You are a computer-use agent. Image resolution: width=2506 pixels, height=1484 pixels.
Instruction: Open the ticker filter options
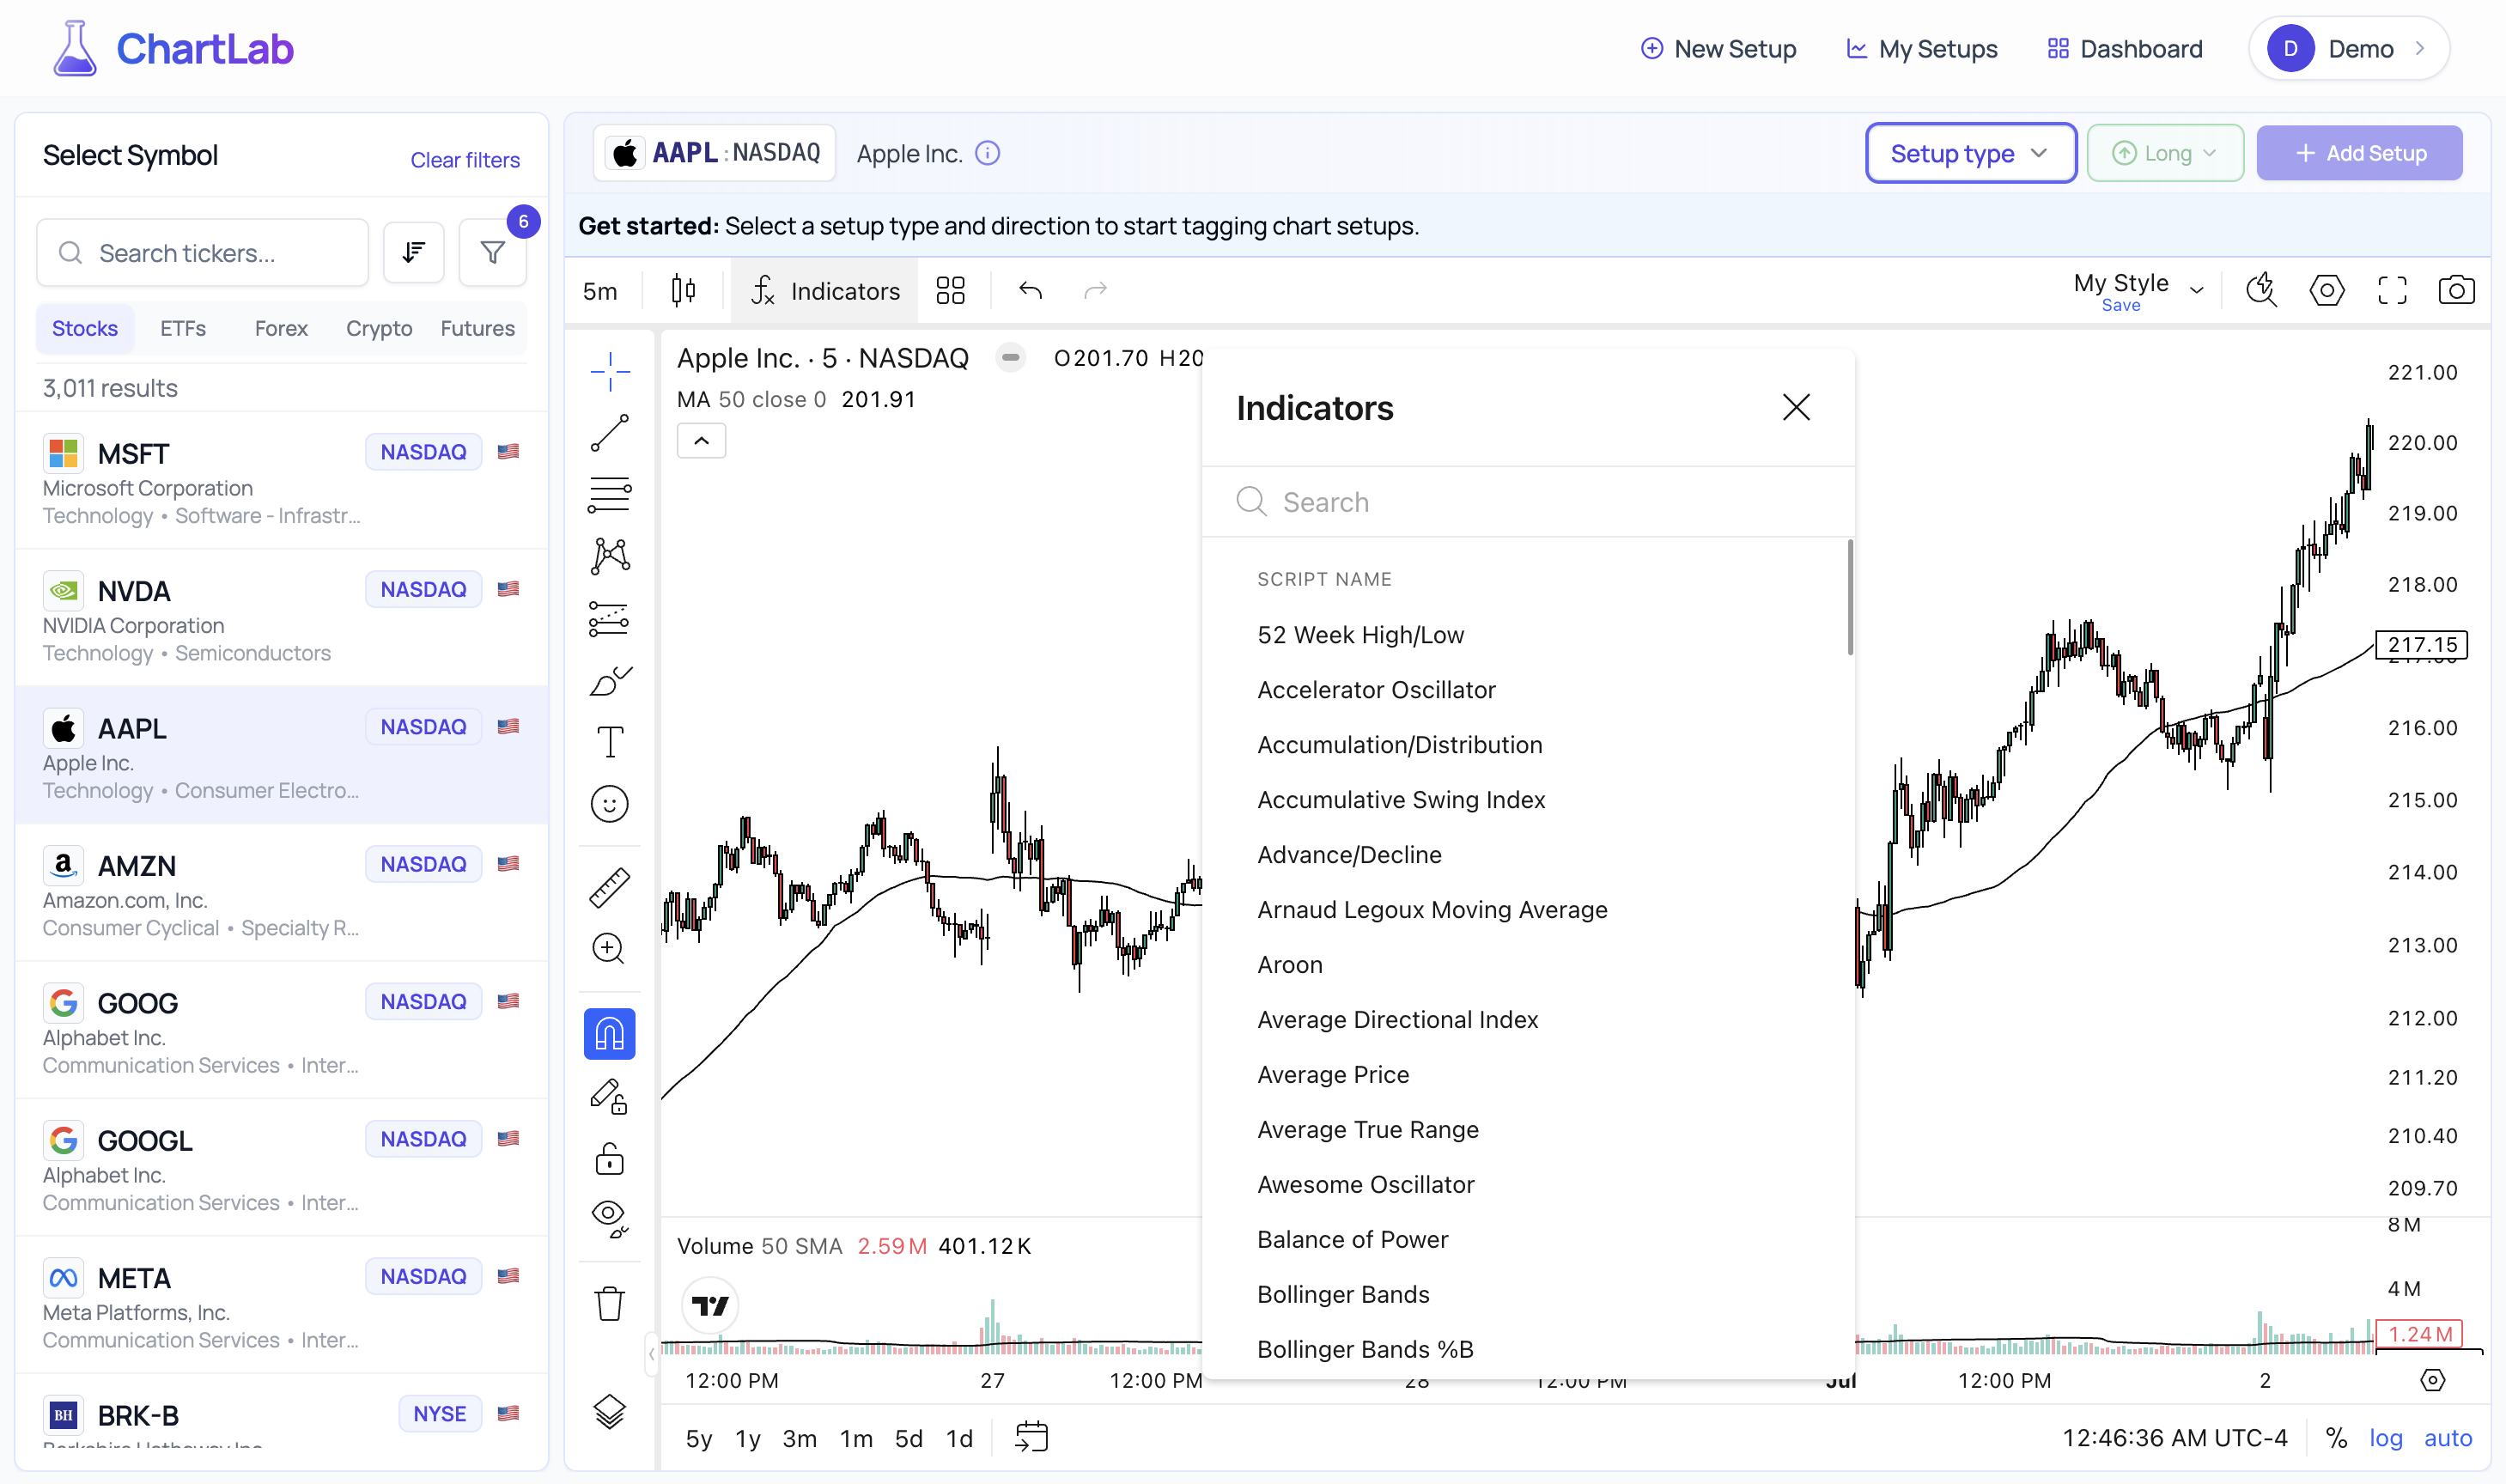(x=492, y=252)
